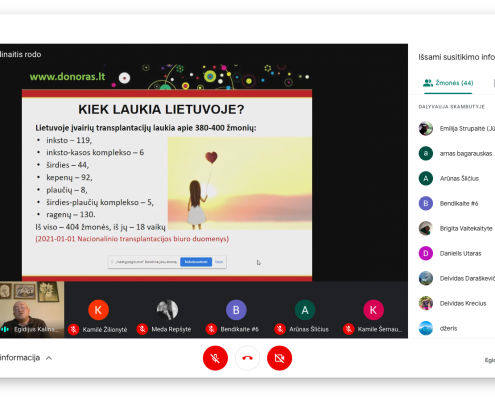This screenshot has height=400, width=495.
Task: Click the link next to the blue share-bar button
Action: [x=219, y=262]
